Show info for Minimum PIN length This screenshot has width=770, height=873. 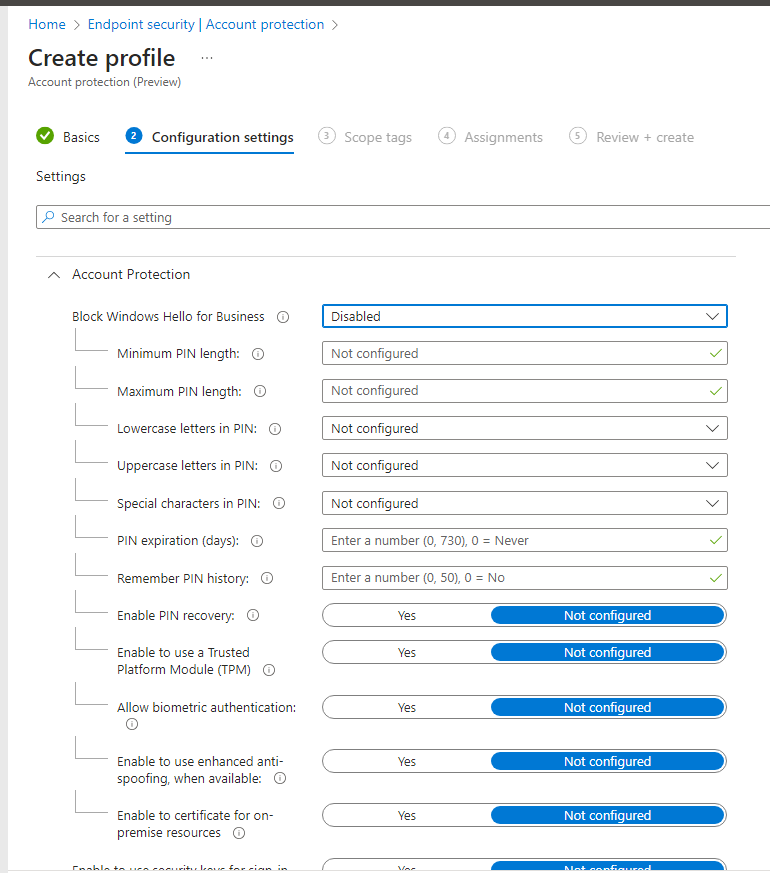coord(258,354)
